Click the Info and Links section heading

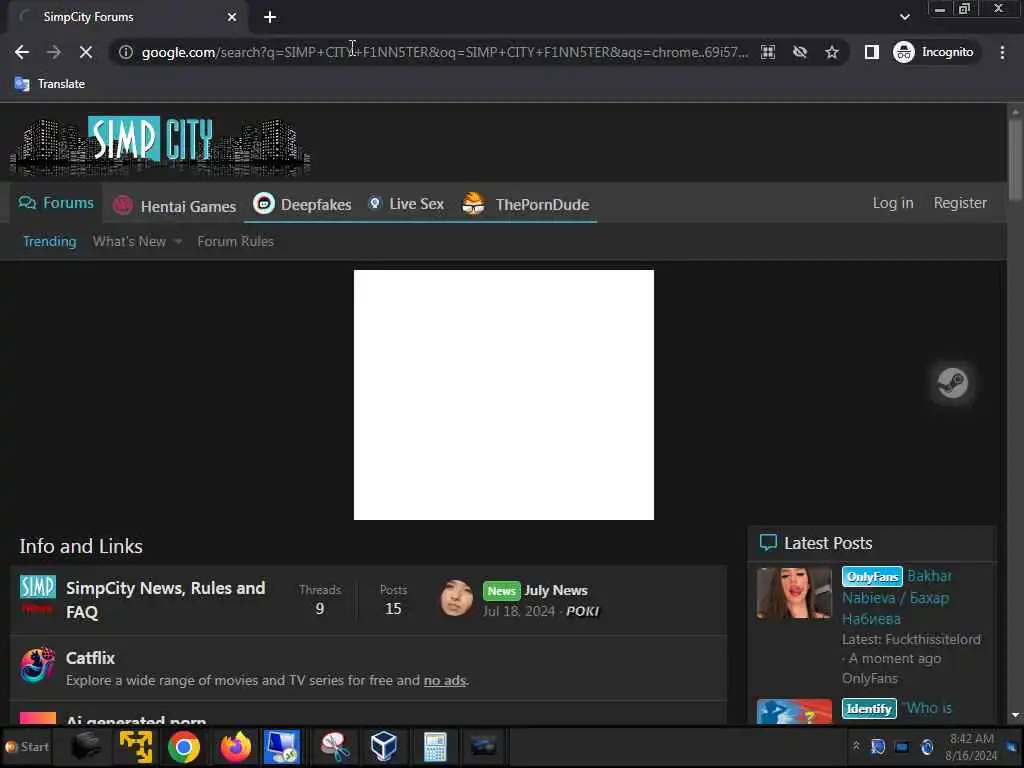click(81, 546)
